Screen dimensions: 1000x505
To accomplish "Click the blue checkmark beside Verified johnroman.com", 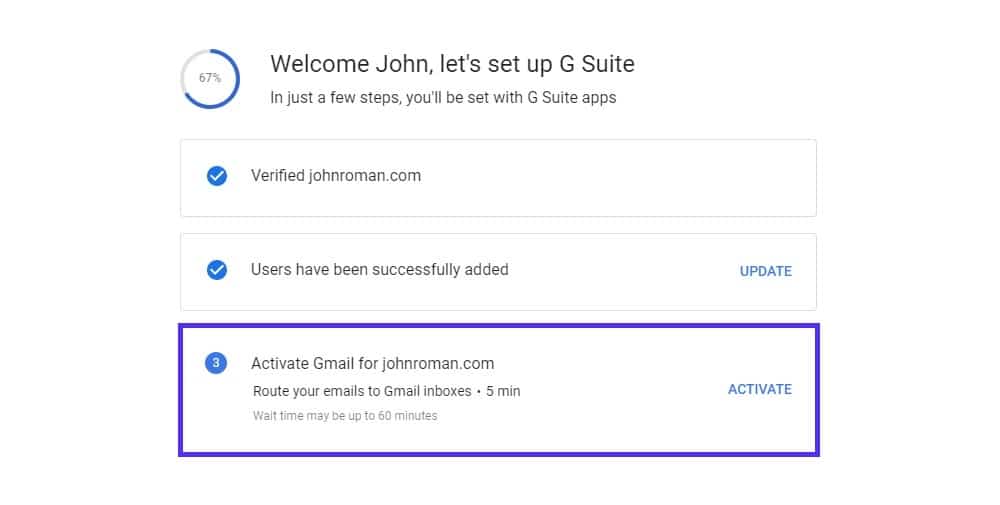I will coord(216,176).
